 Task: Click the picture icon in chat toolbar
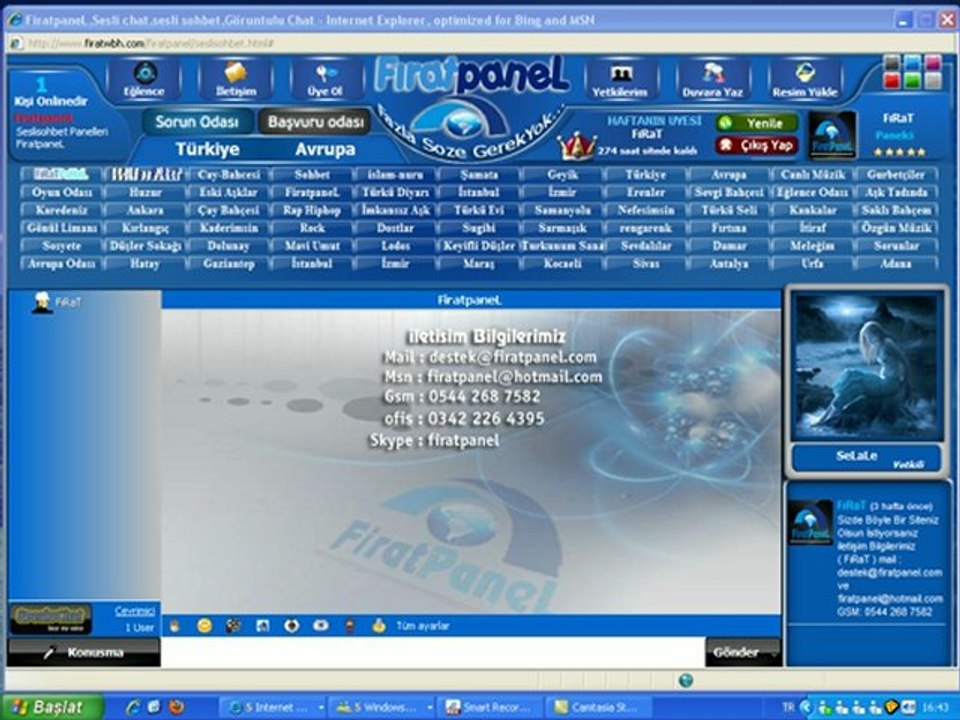pyautogui.click(x=263, y=626)
